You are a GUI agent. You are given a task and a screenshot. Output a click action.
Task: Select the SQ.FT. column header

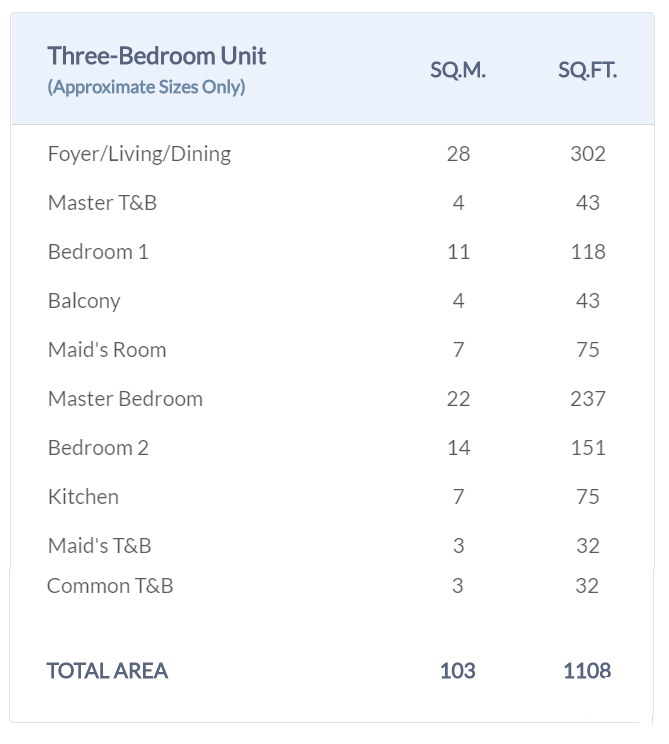pos(587,70)
